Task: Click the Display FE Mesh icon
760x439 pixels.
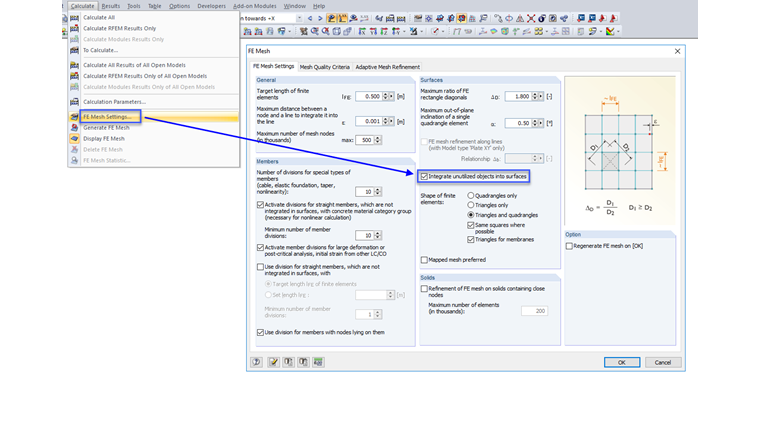Action: [x=74, y=139]
